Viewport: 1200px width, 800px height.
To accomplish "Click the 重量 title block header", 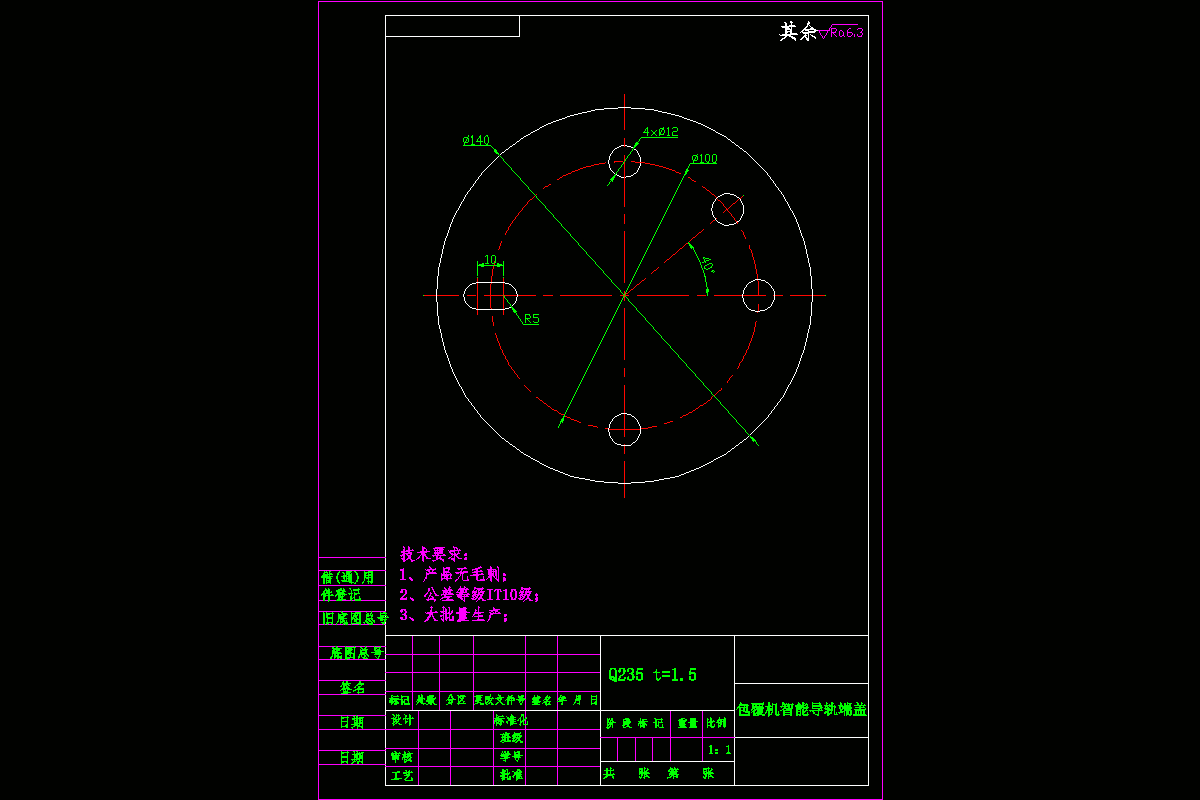I will click(687, 722).
